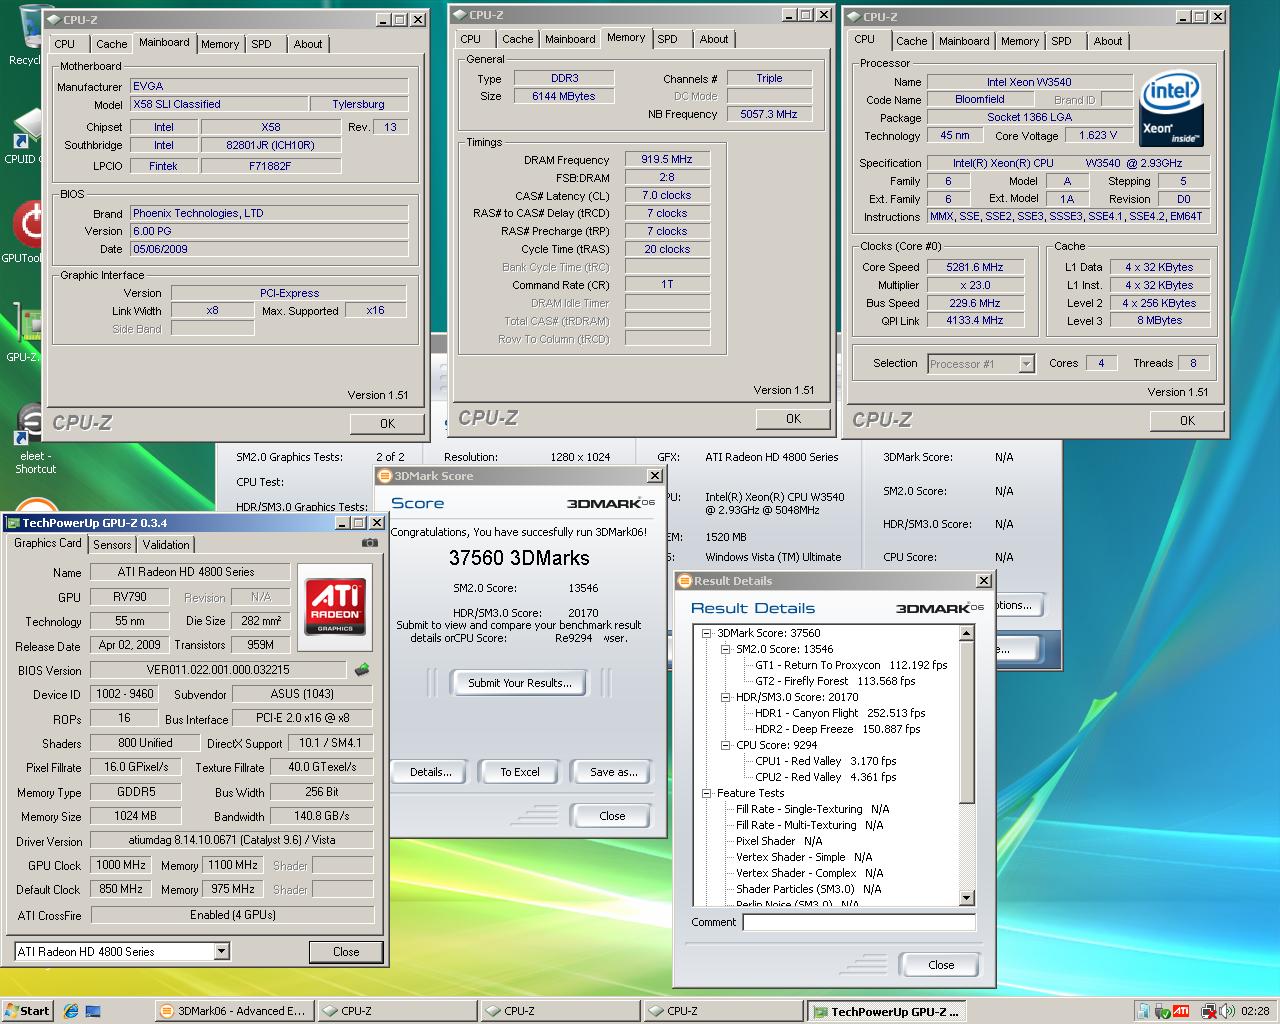Open the ATI Radeon HD 4800 Series dropdown

[221, 951]
